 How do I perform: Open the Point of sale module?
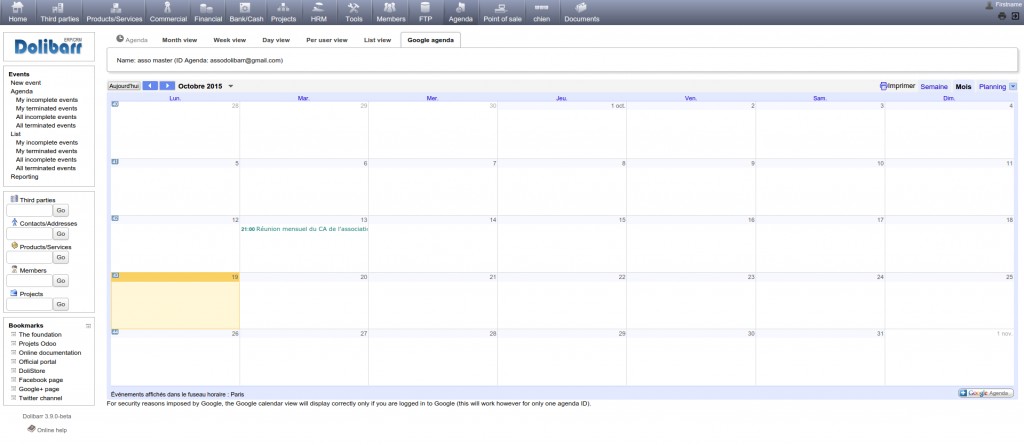pyautogui.click(x=502, y=12)
